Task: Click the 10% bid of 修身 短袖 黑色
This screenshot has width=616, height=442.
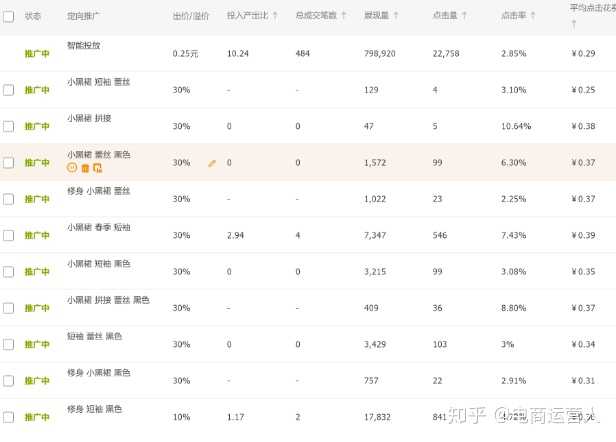Action: [181, 417]
